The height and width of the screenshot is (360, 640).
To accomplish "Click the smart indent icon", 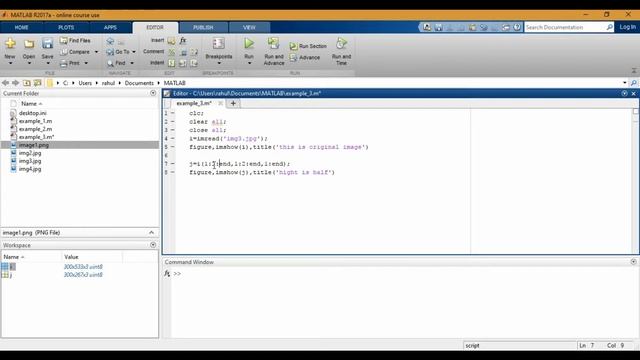I will [x=171, y=63].
